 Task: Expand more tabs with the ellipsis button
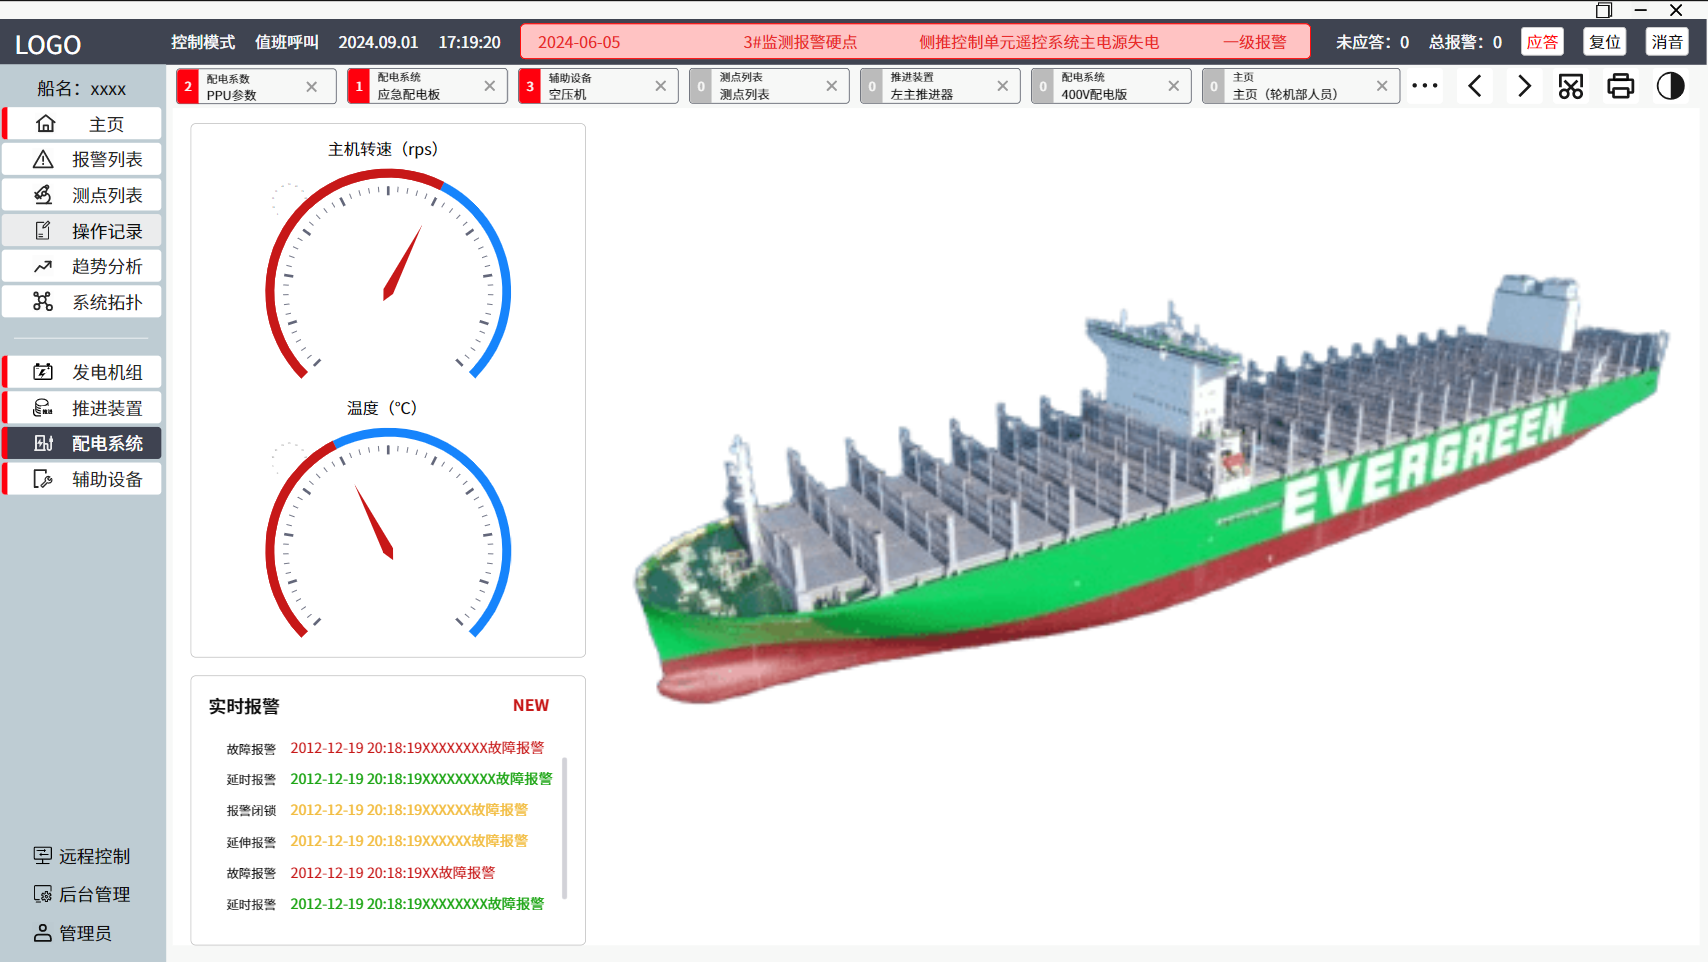click(x=1425, y=86)
